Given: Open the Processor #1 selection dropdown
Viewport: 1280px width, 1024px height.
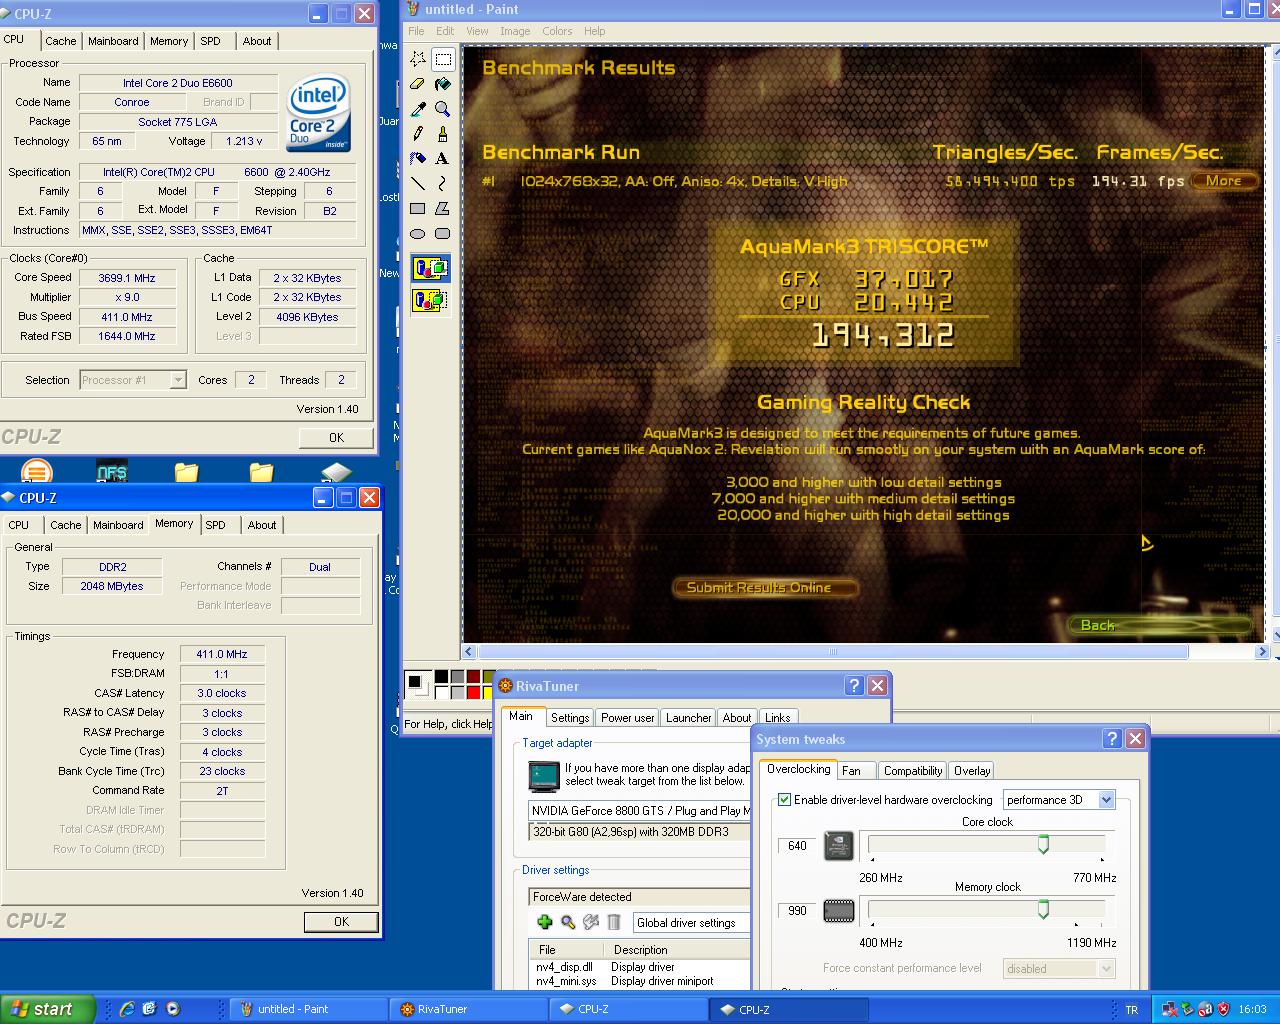Looking at the screenshot, I should (177, 380).
